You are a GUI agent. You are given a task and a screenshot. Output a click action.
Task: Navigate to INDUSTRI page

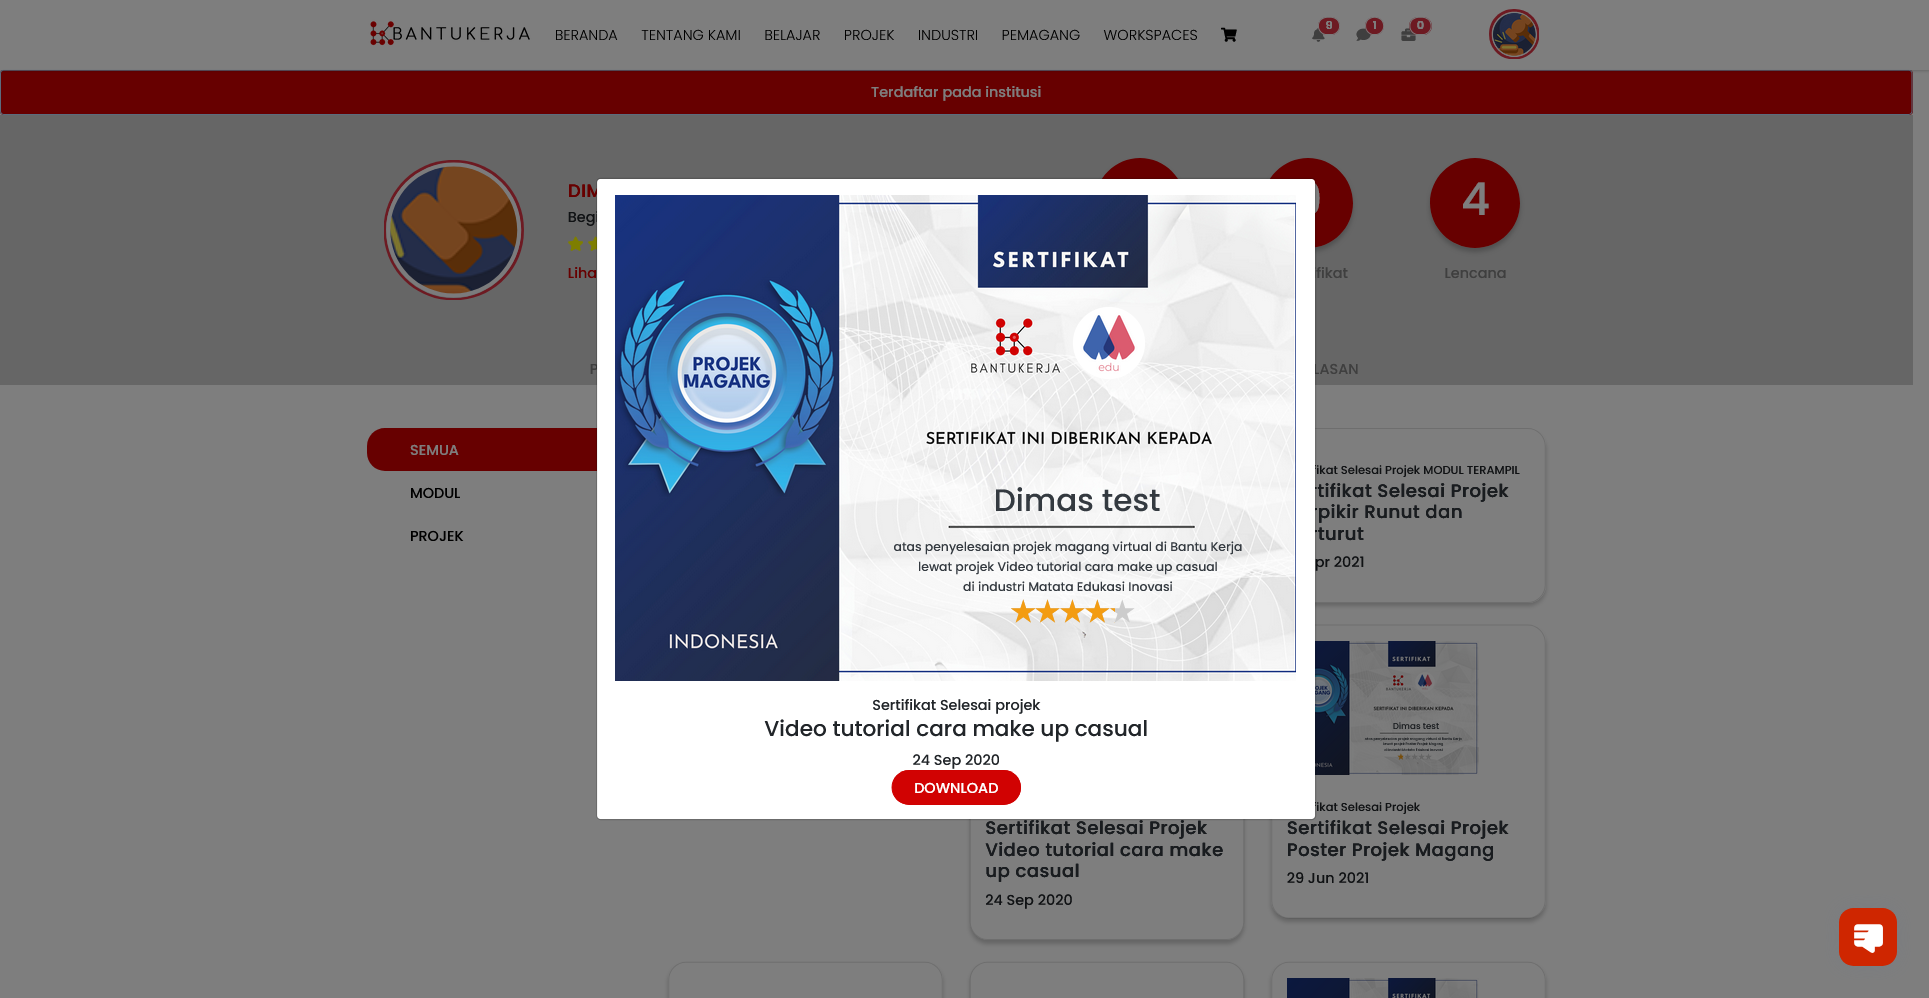tap(947, 35)
